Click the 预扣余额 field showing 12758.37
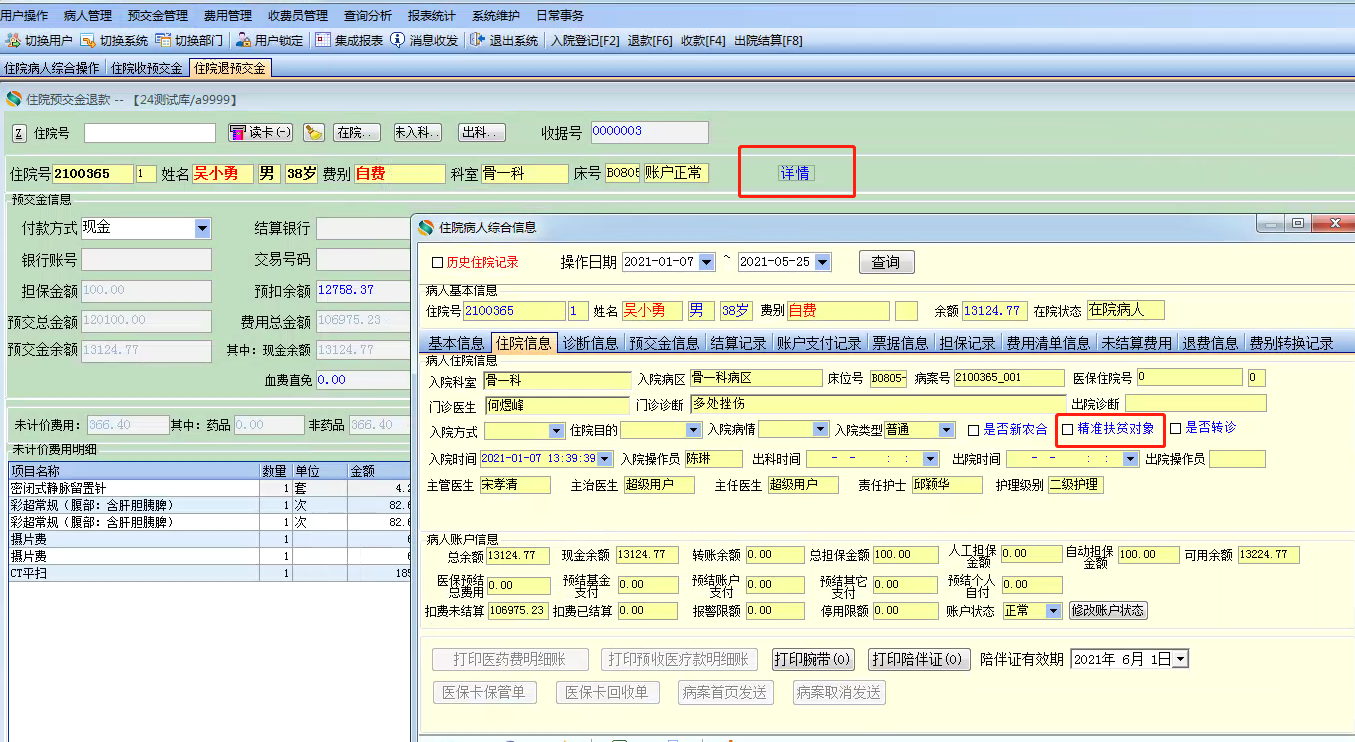The image size is (1355, 742). 364,290
